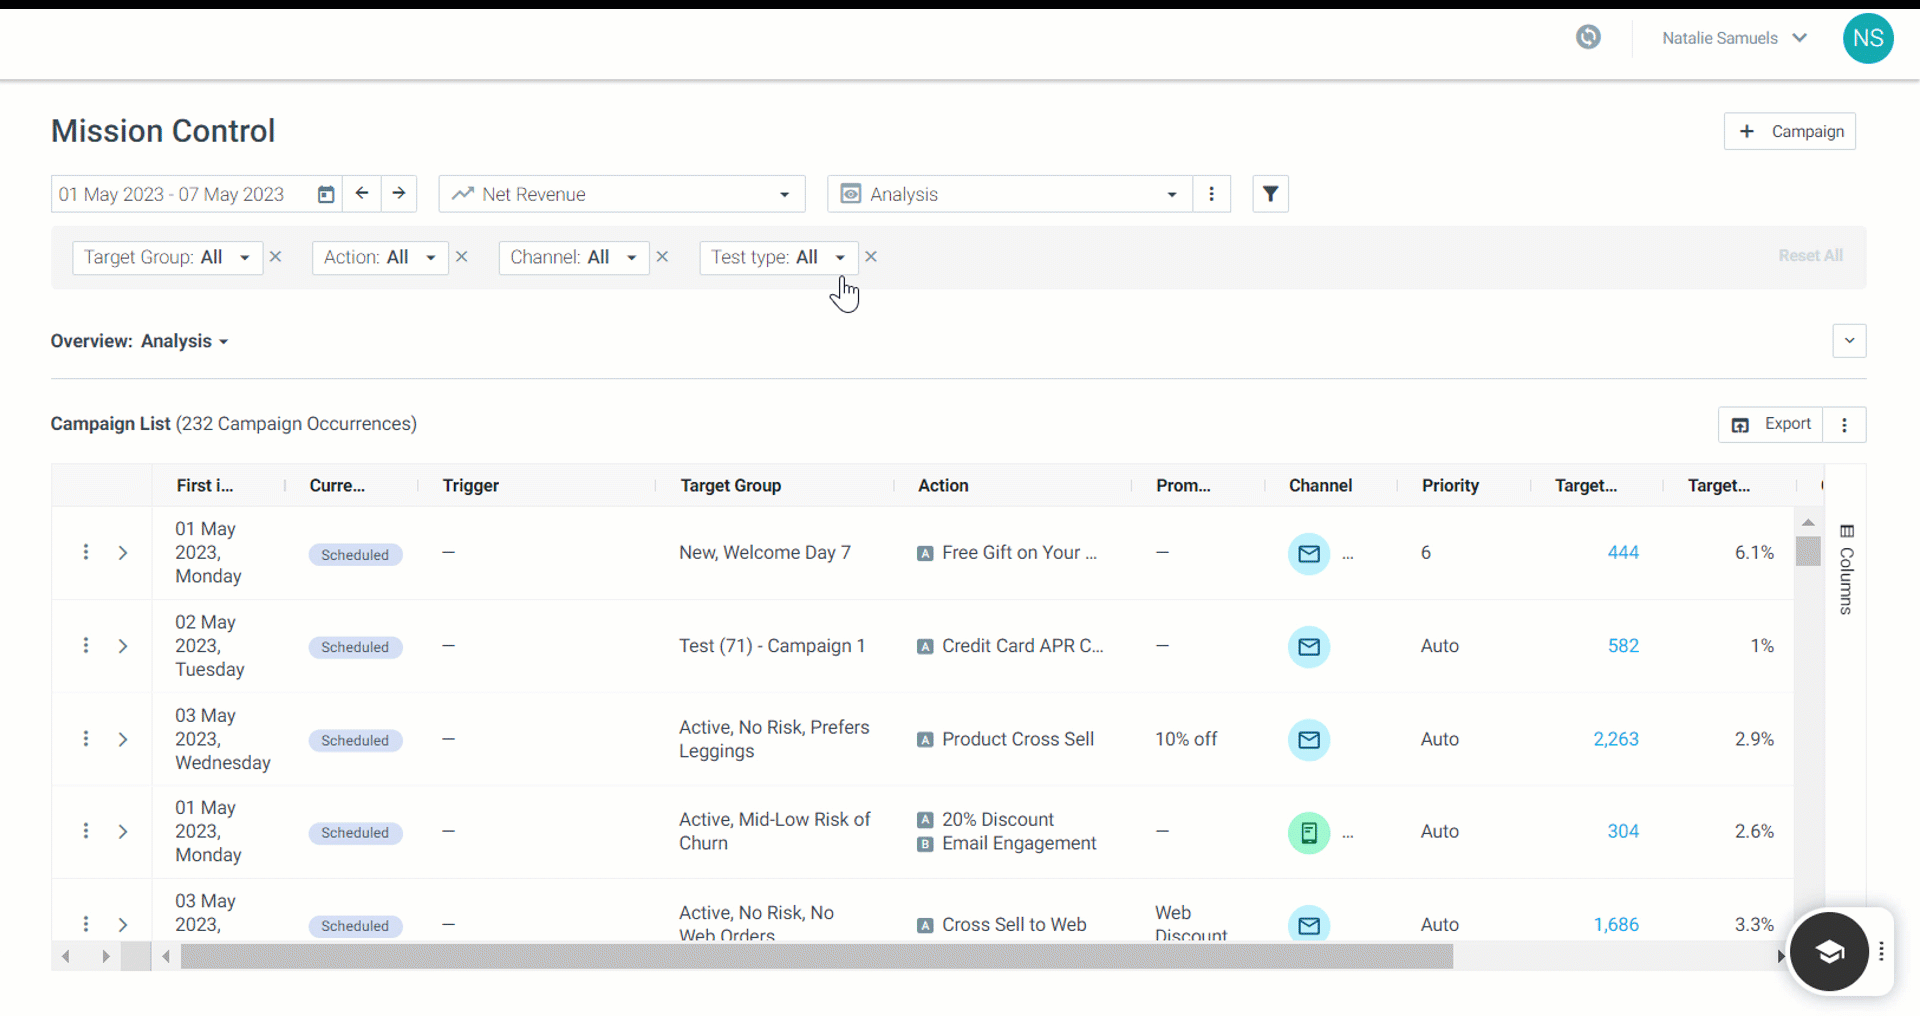This screenshot has width=1920, height=1016.
Task: Click SMS channel icon for 20% Discount row
Action: pos(1309,832)
